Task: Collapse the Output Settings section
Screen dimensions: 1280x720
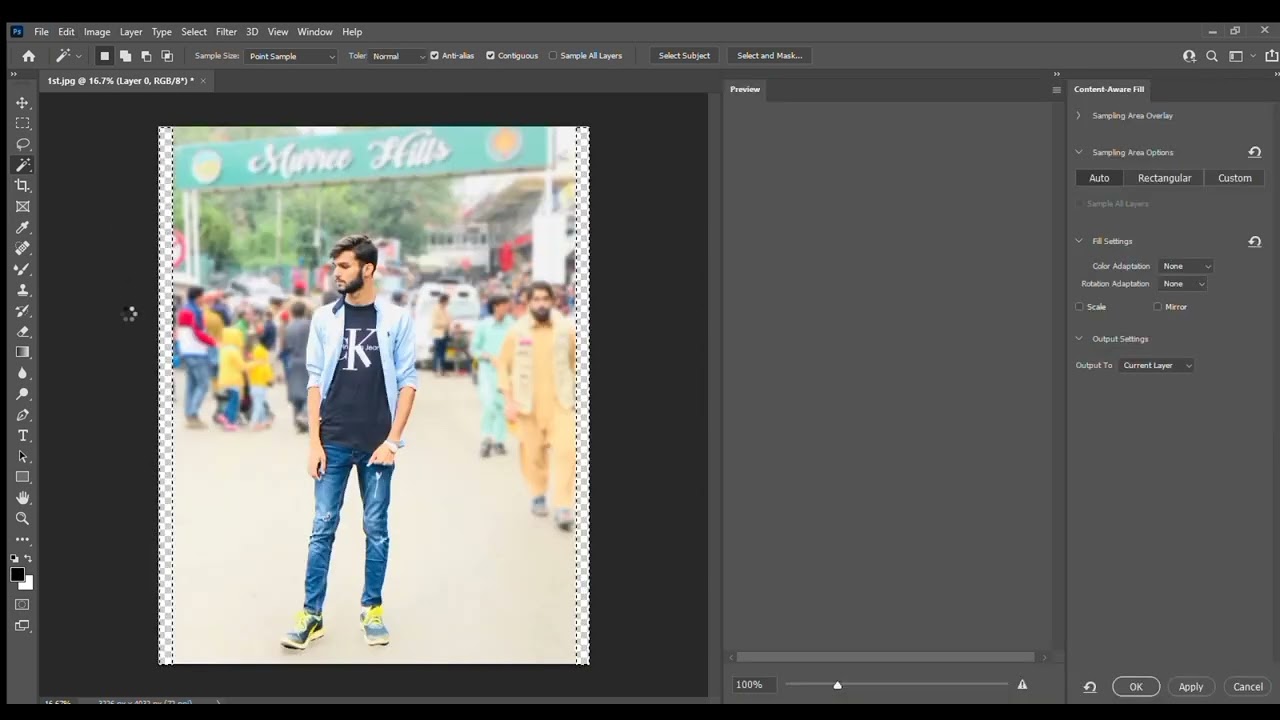Action: pyautogui.click(x=1078, y=339)
